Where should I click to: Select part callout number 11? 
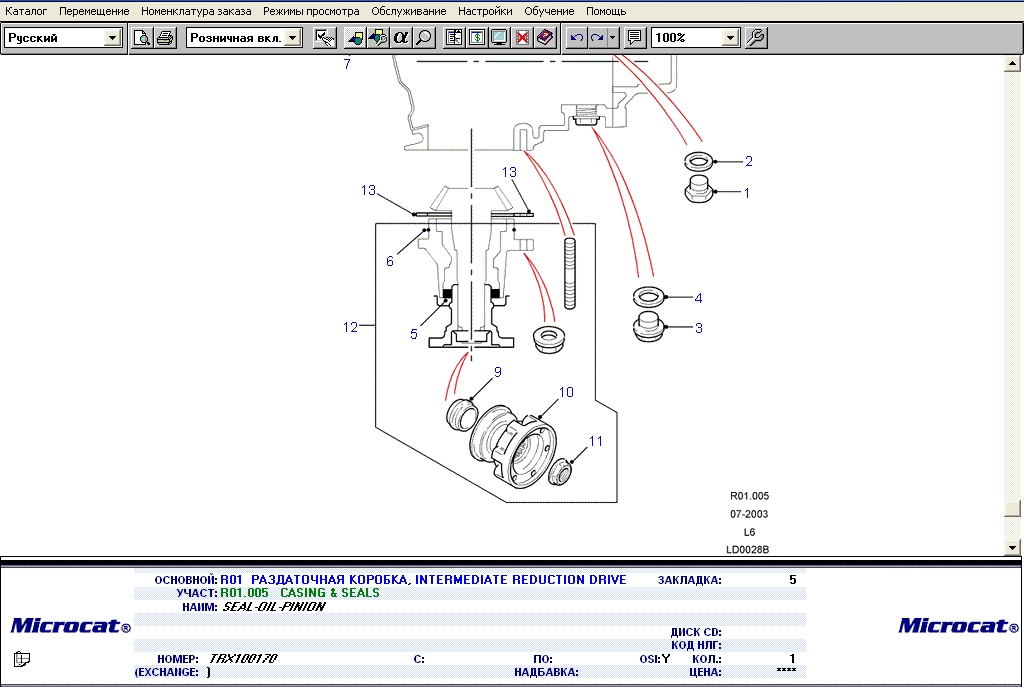tap(596, 441)
